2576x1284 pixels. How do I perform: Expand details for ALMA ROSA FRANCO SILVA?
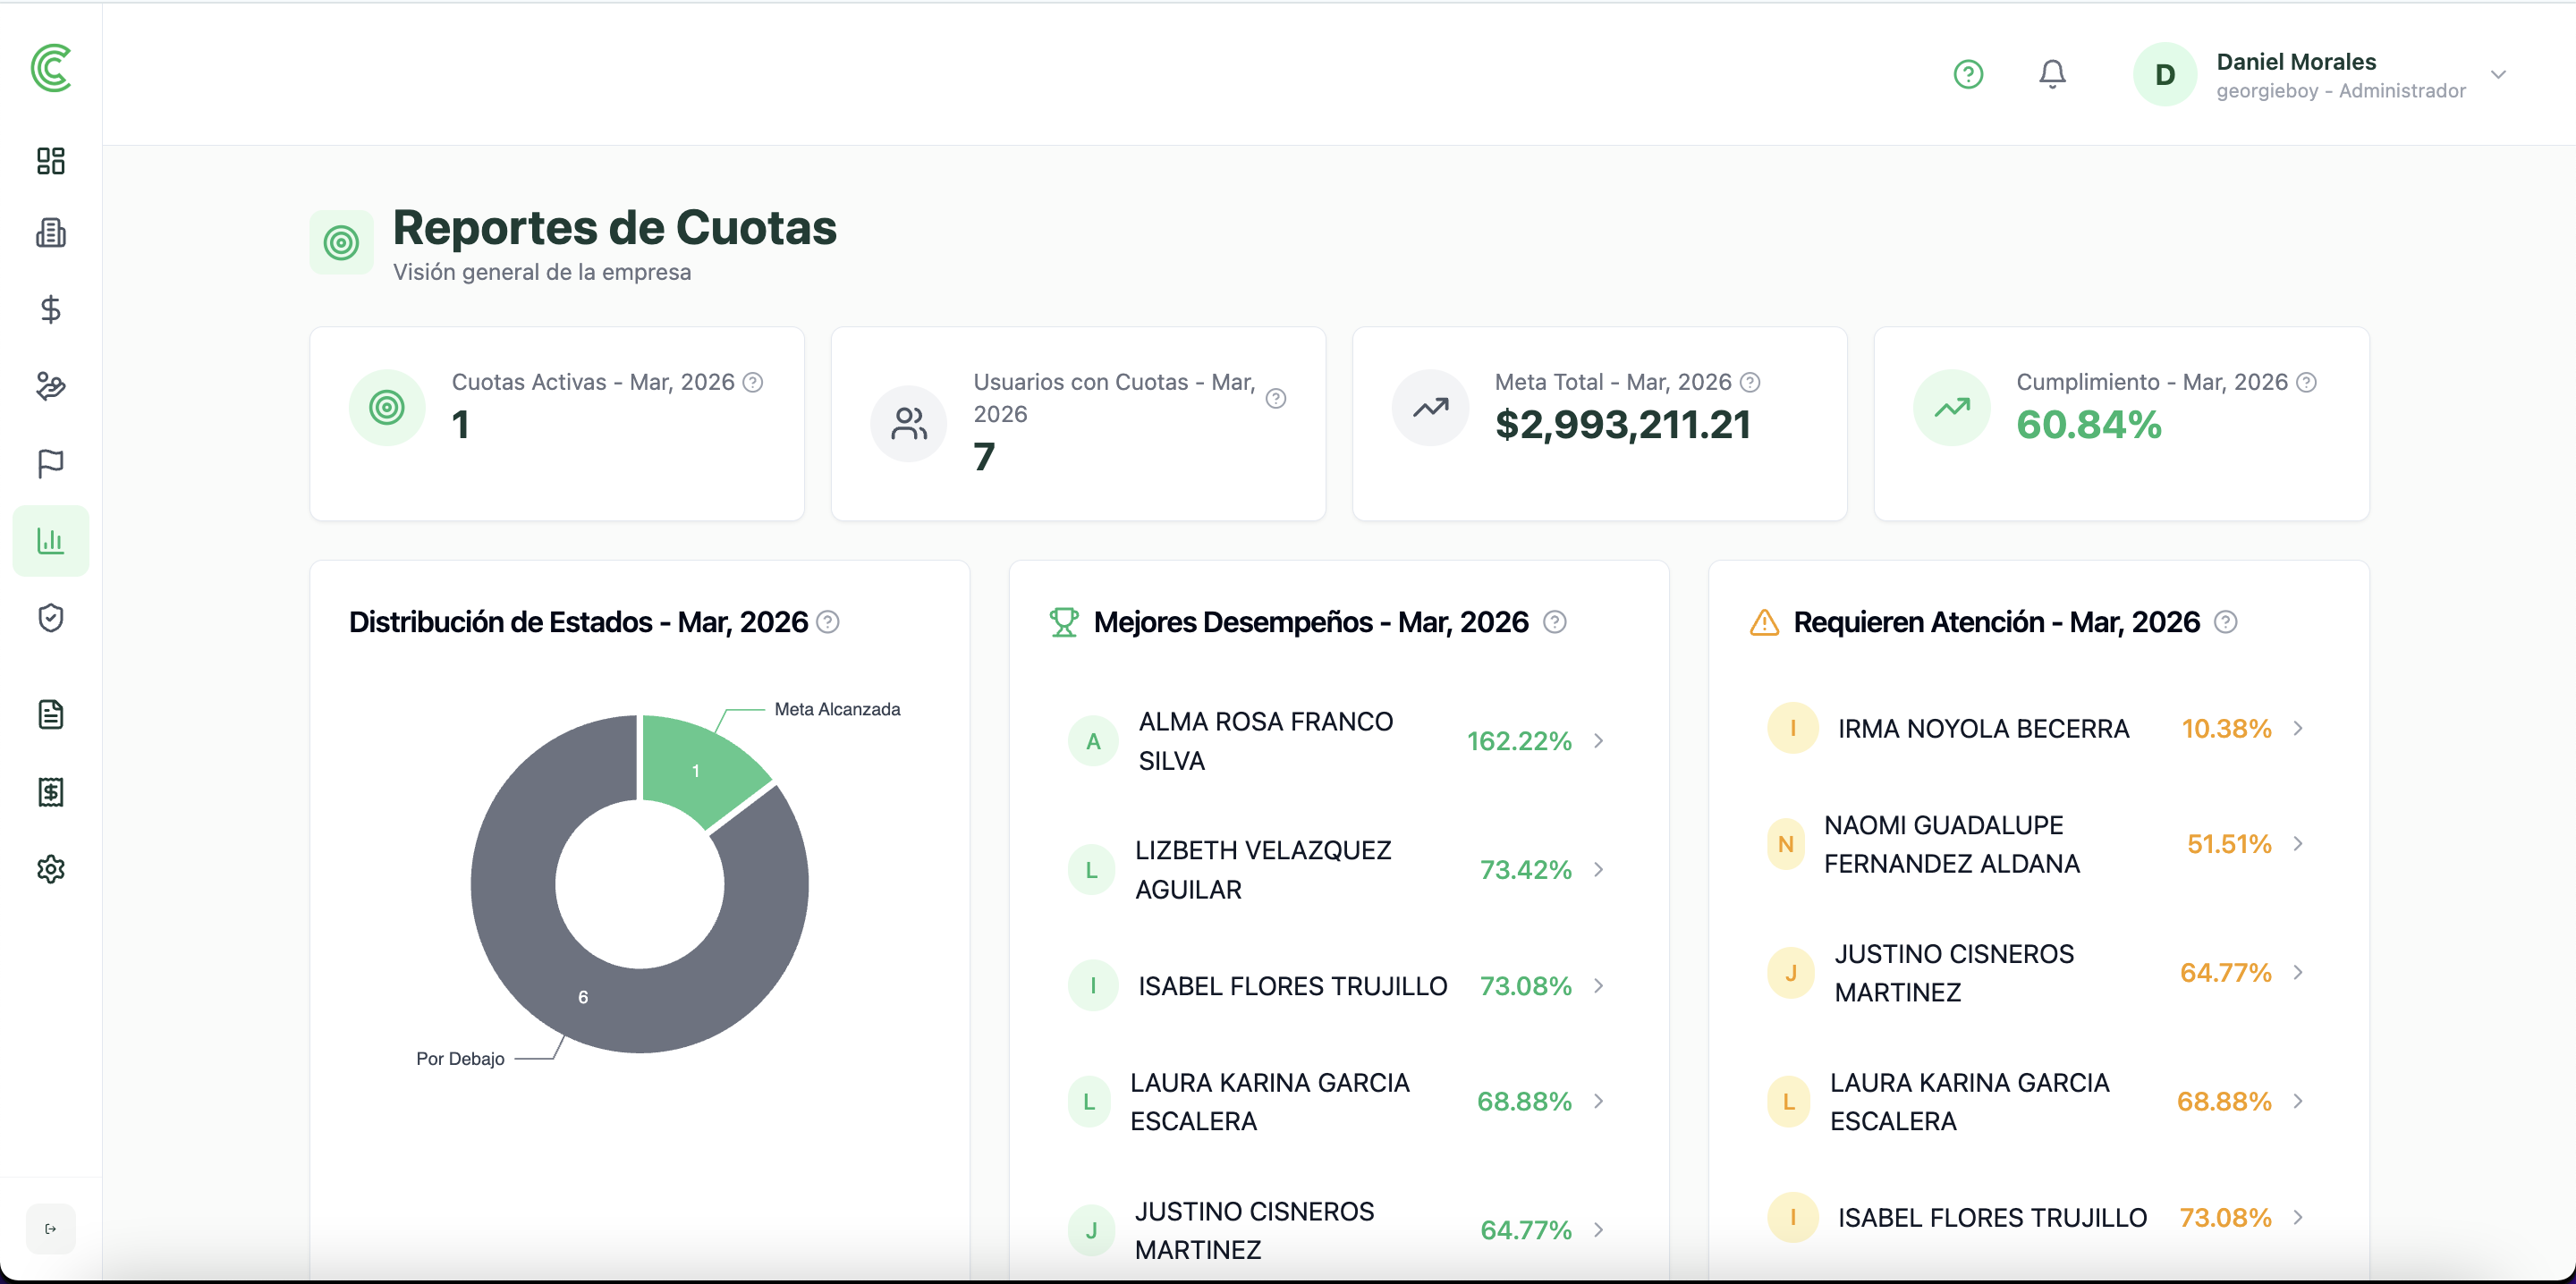tap(1598, 740)
